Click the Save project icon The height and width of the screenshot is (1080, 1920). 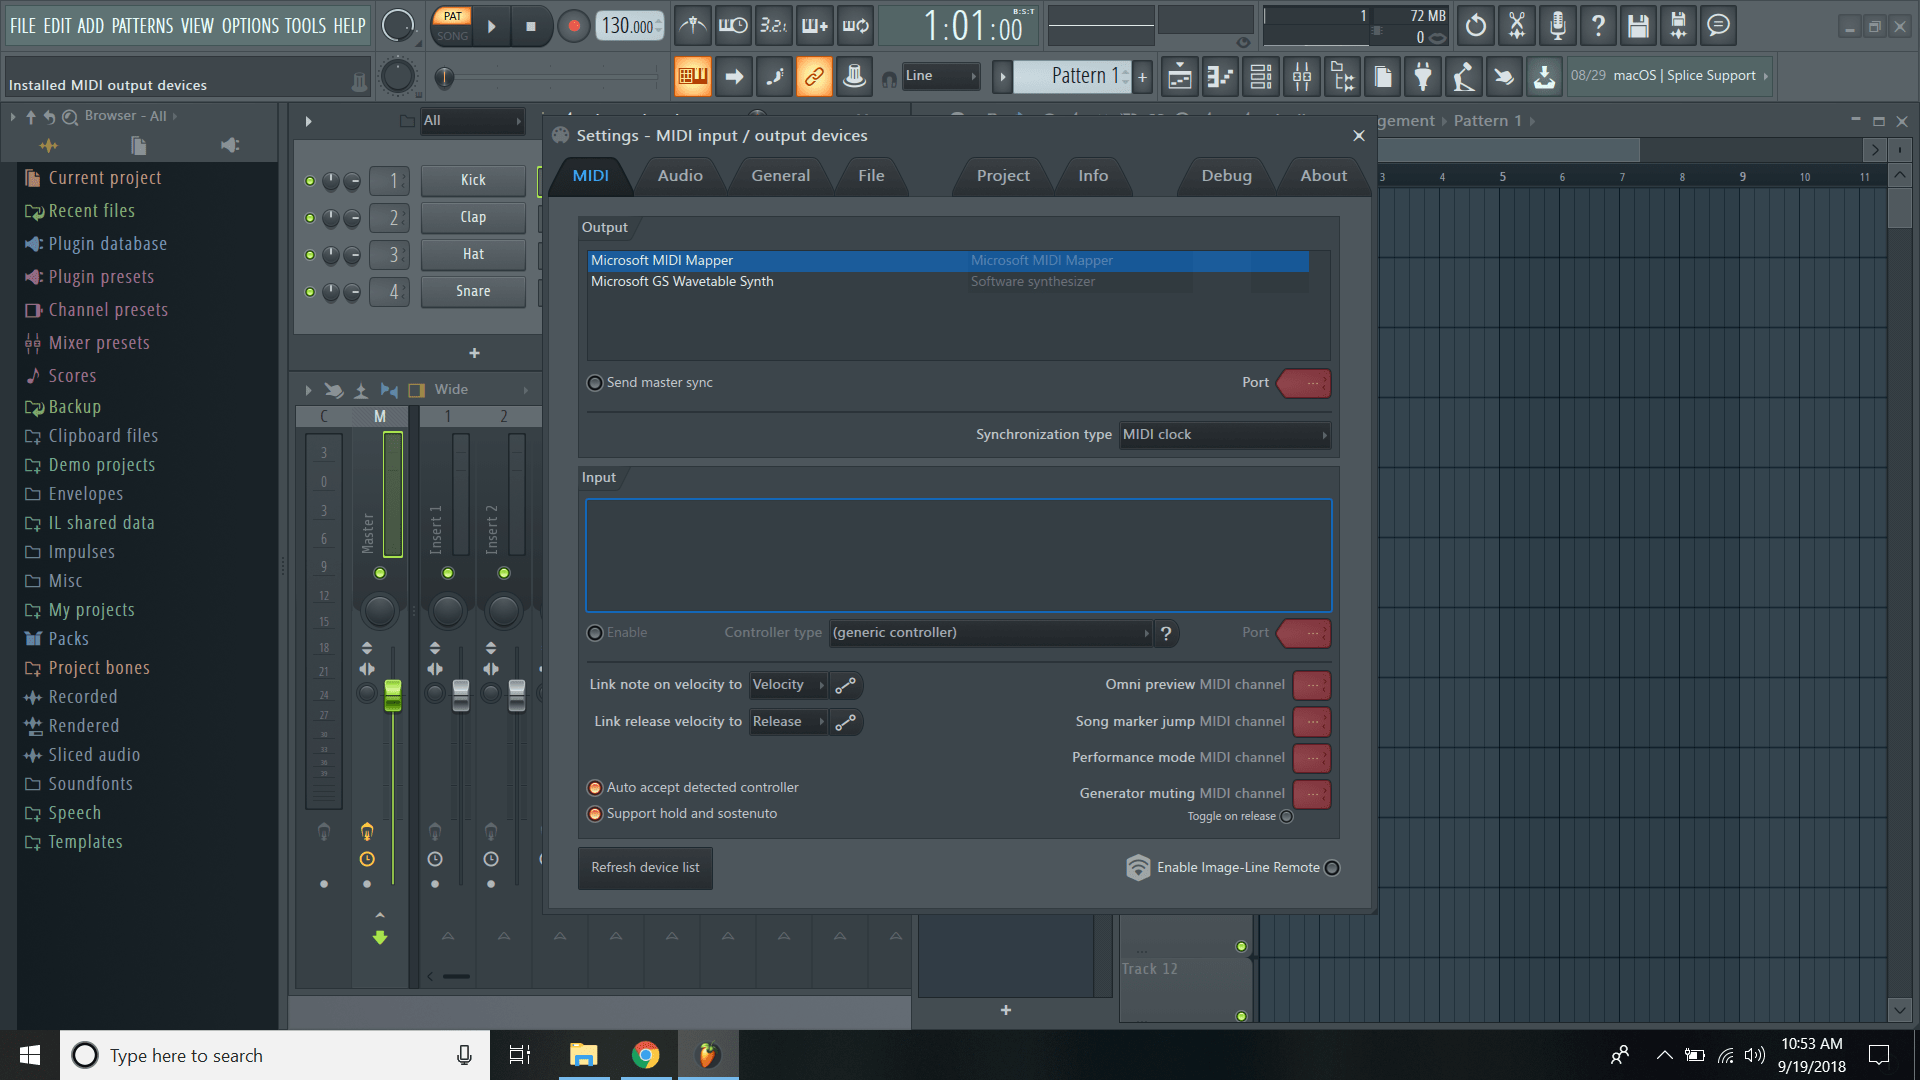pyautogui.click(x=1638, y=26)
